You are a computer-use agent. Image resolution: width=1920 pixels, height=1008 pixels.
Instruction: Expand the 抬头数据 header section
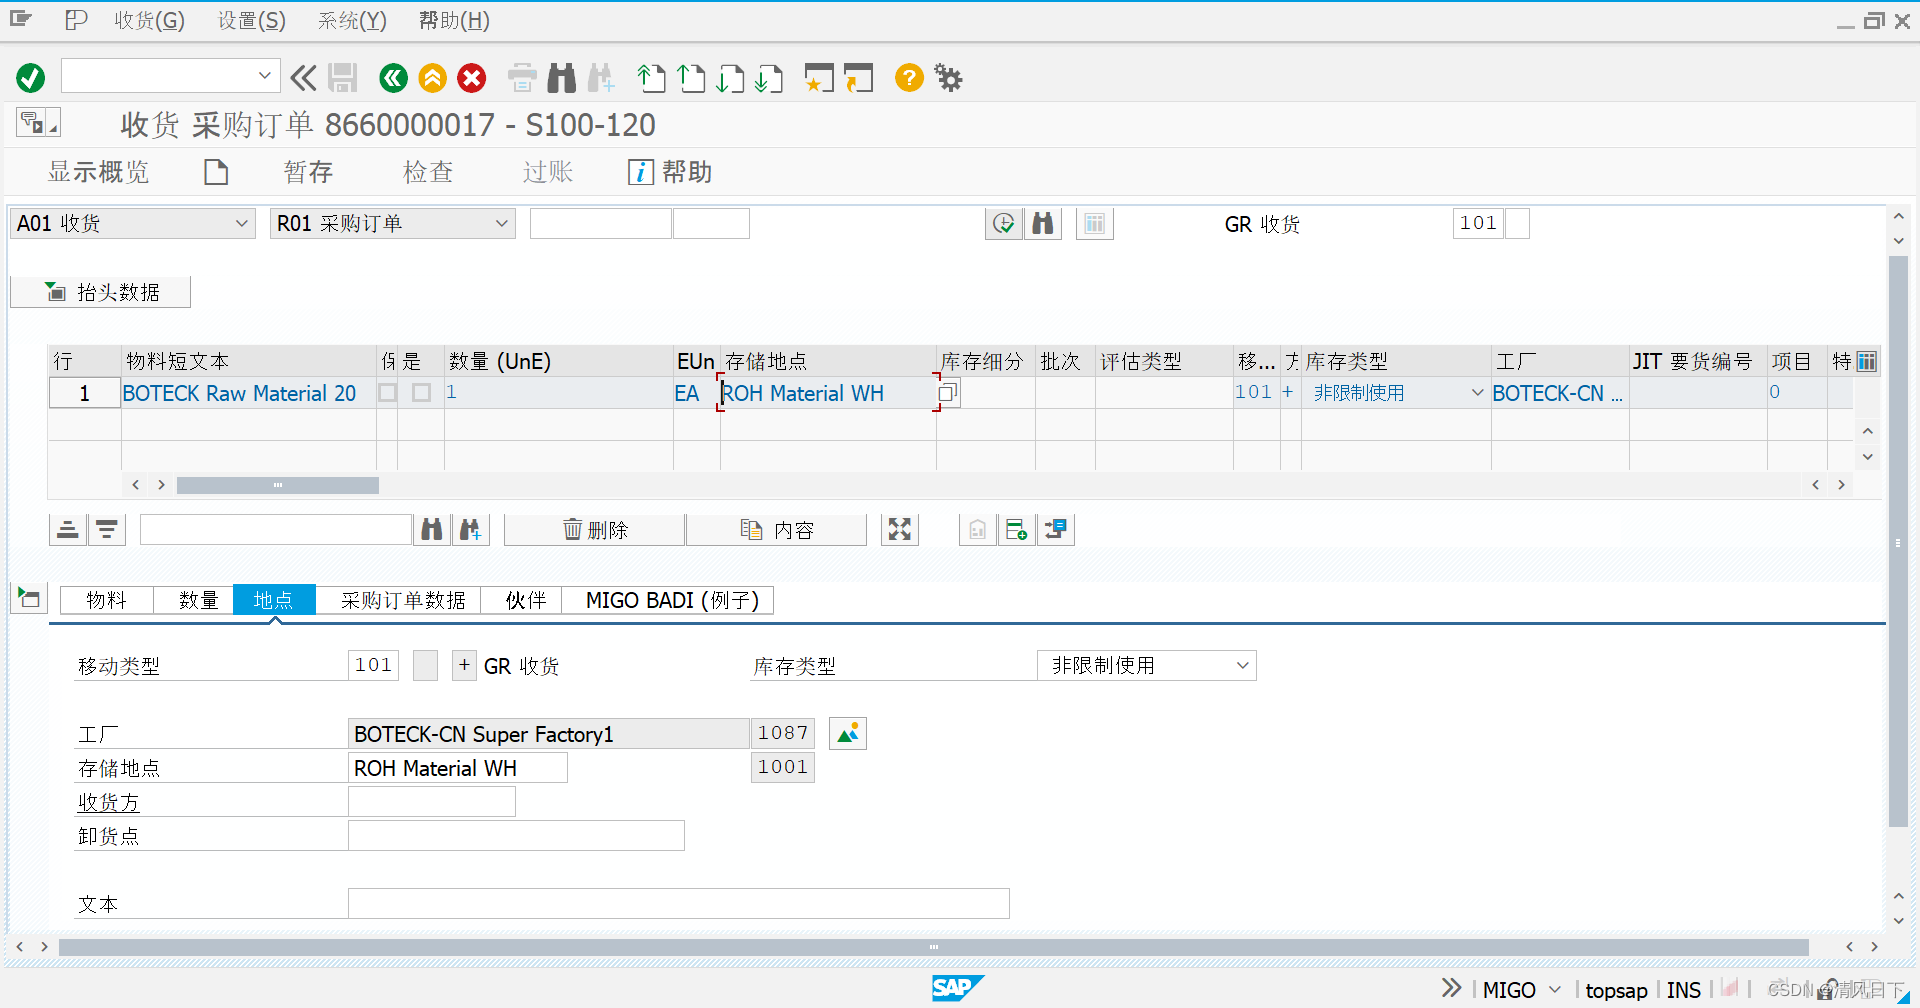(x=100, y=292)
